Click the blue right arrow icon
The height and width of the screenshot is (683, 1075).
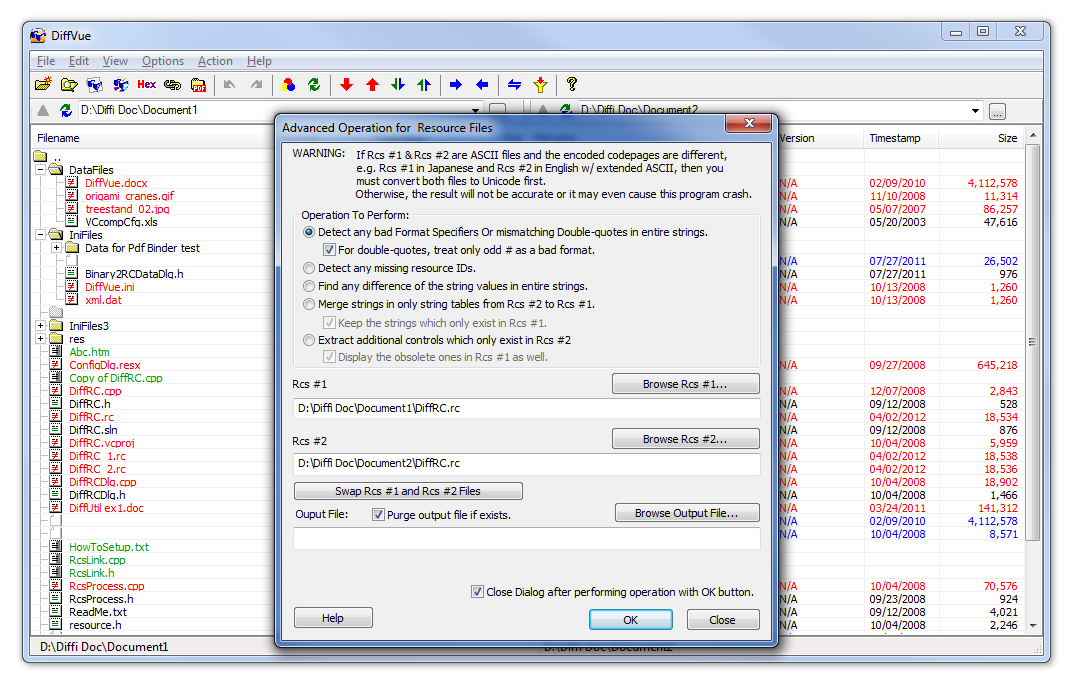(456, 84)
